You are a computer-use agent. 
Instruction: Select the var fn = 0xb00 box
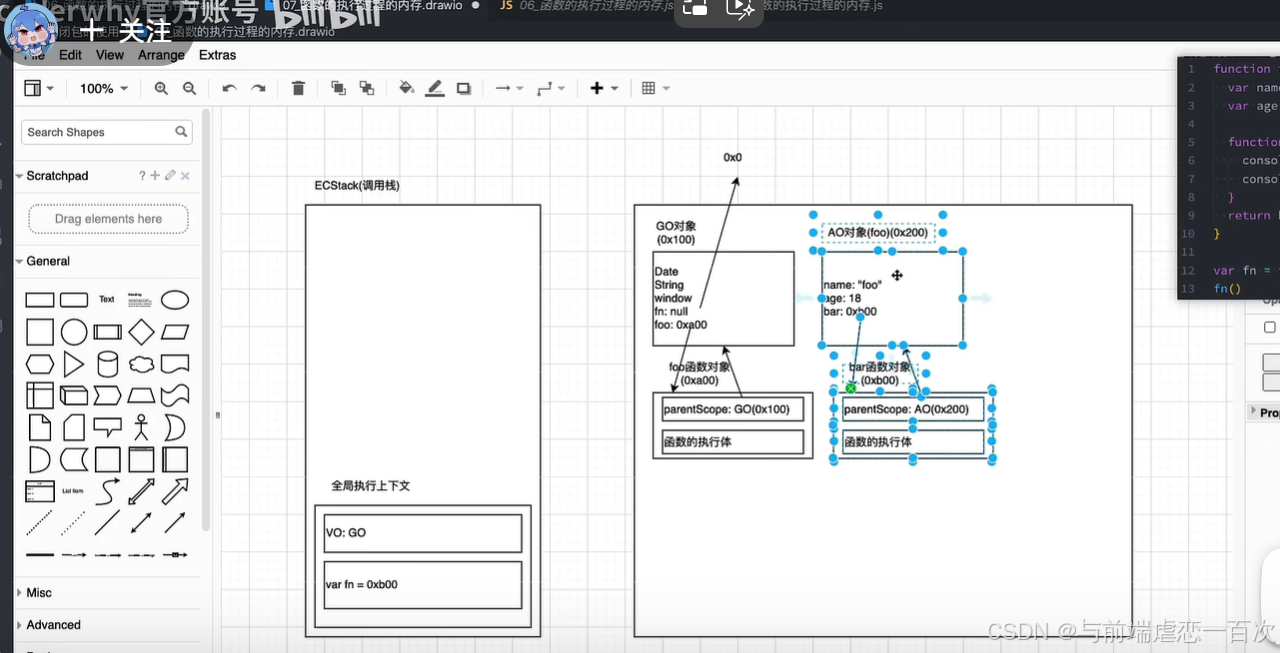point(422,585)
